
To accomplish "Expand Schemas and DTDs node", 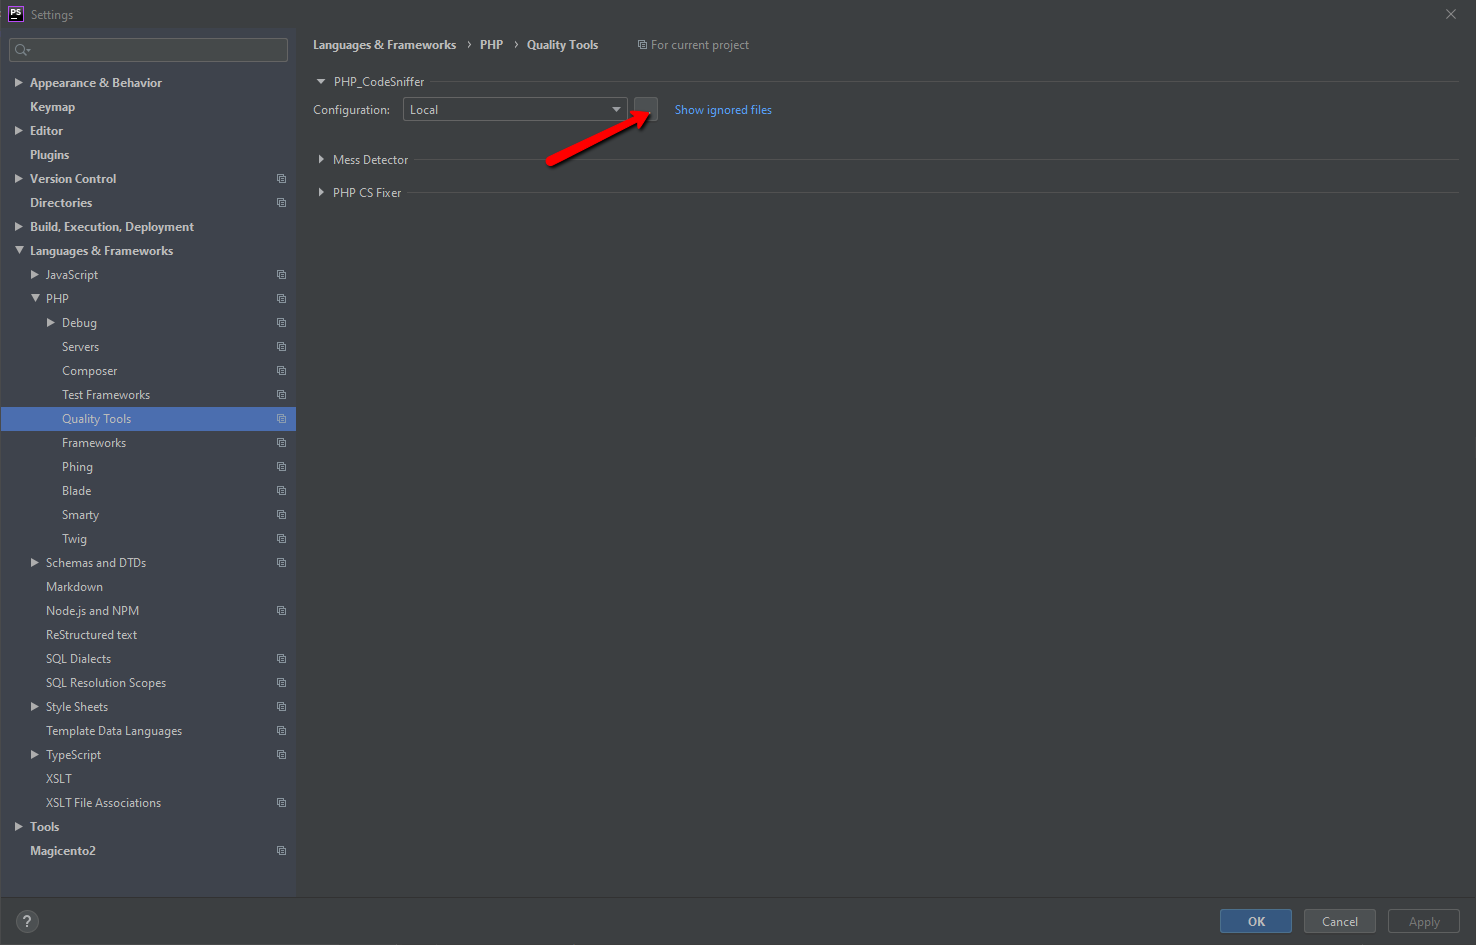I will click(x=34, y=563).
